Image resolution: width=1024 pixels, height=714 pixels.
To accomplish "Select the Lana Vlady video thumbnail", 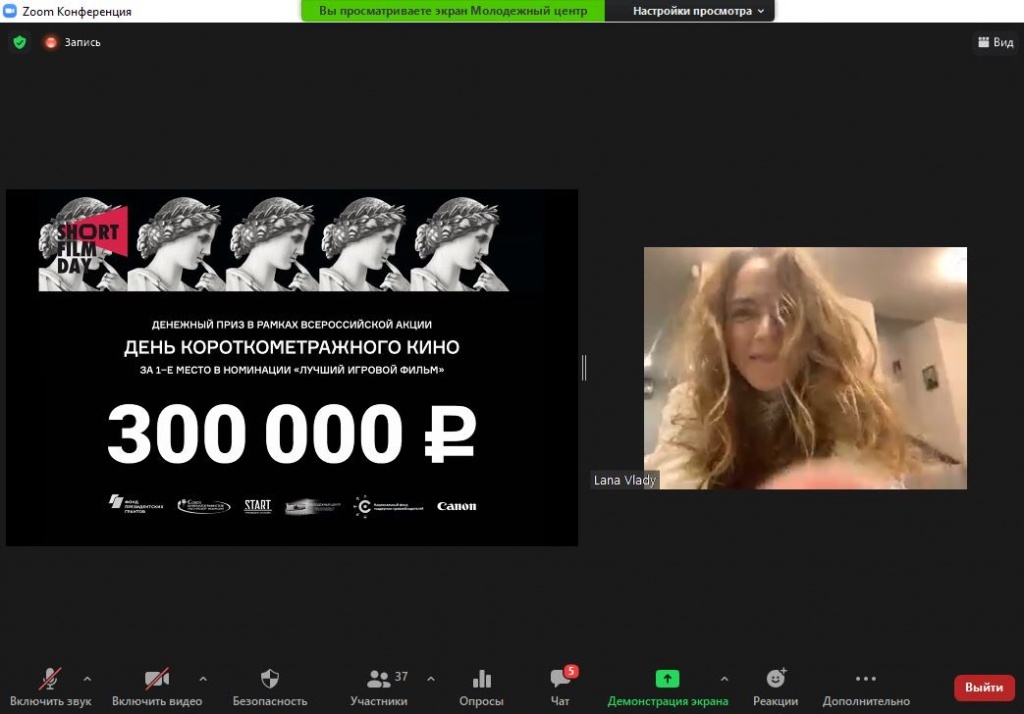I will [805, 368].
